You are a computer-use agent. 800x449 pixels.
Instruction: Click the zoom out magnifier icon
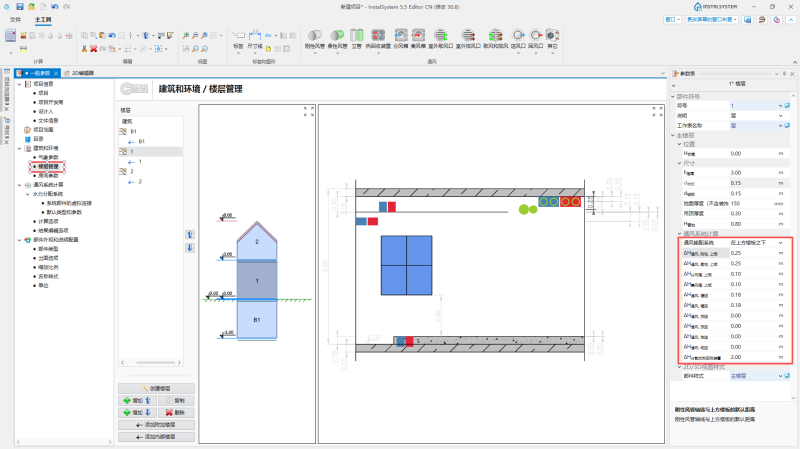(x=195, y=35)
